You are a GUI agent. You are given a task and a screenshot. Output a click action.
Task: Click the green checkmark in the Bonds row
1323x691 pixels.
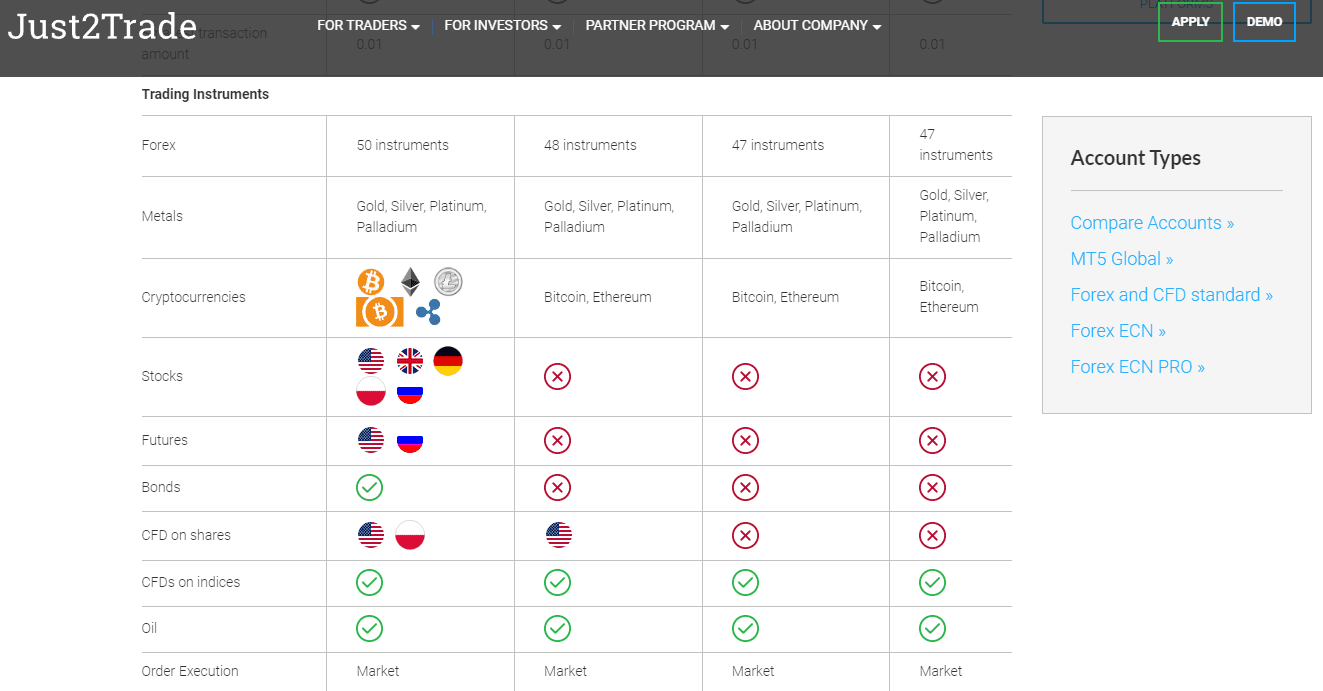370,487
